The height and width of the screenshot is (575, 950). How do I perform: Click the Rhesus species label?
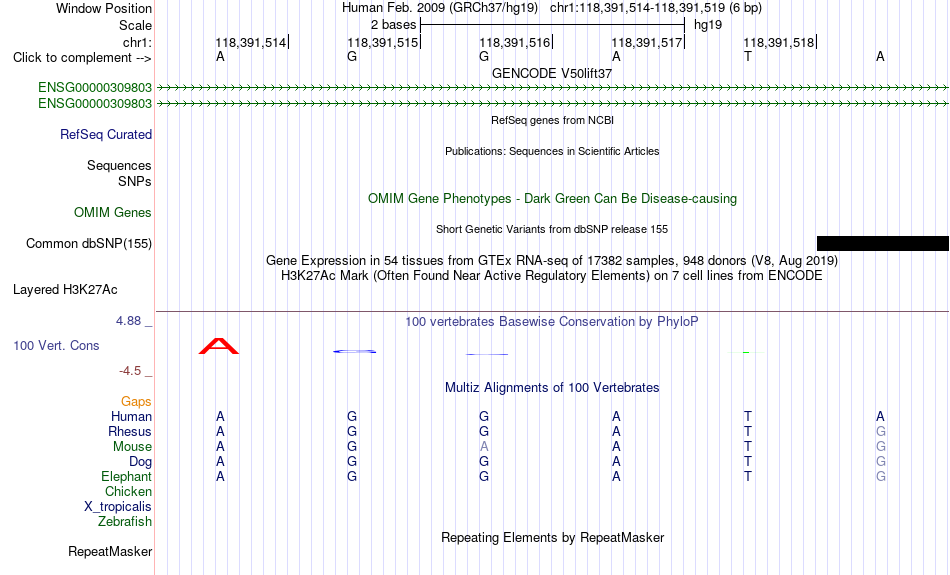point(130,432)
